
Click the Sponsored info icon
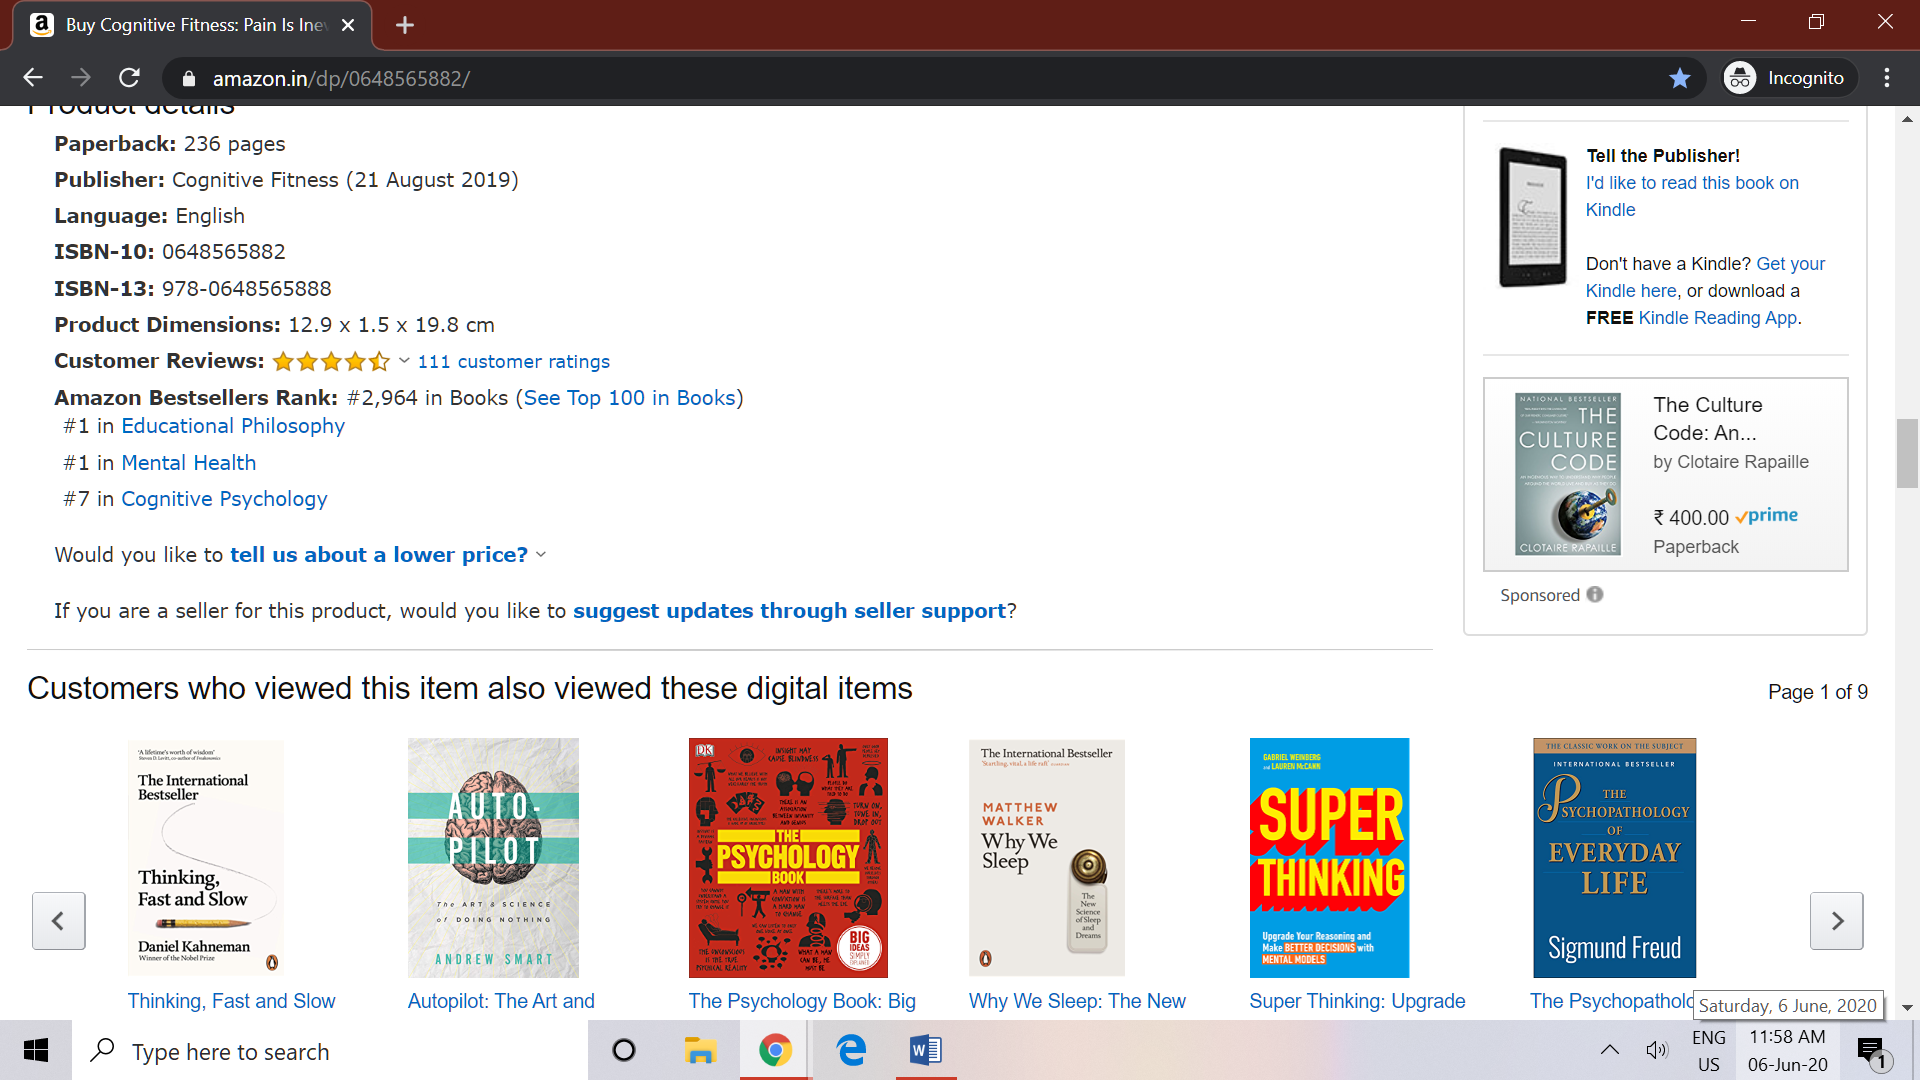click(1595, 595)
